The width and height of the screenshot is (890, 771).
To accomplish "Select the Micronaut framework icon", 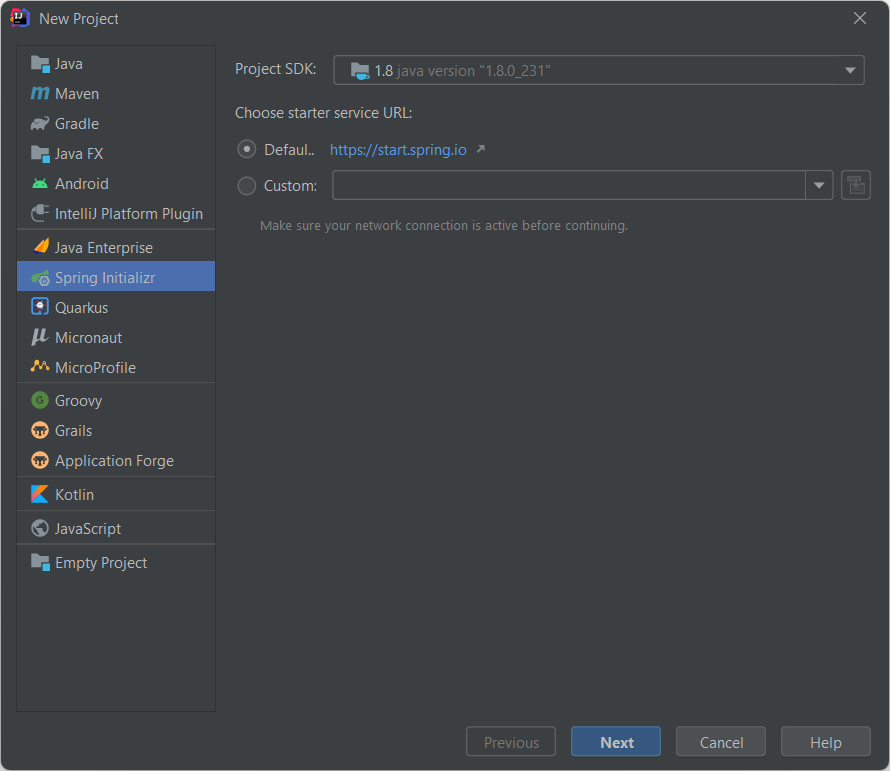I will click(x=40, y=337).
